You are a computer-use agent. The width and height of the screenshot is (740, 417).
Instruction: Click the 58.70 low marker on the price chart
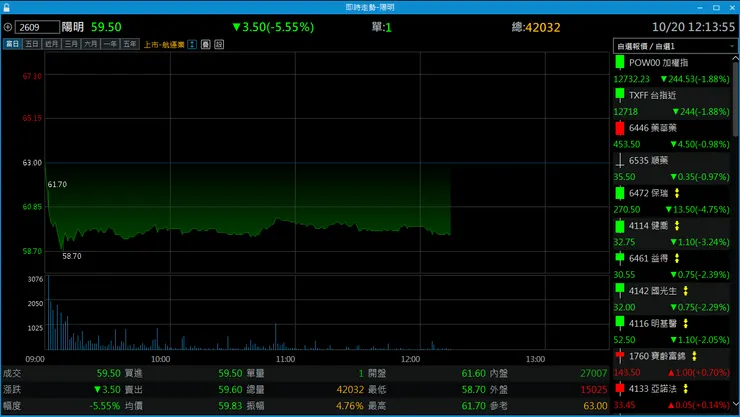tap(72, 256)
